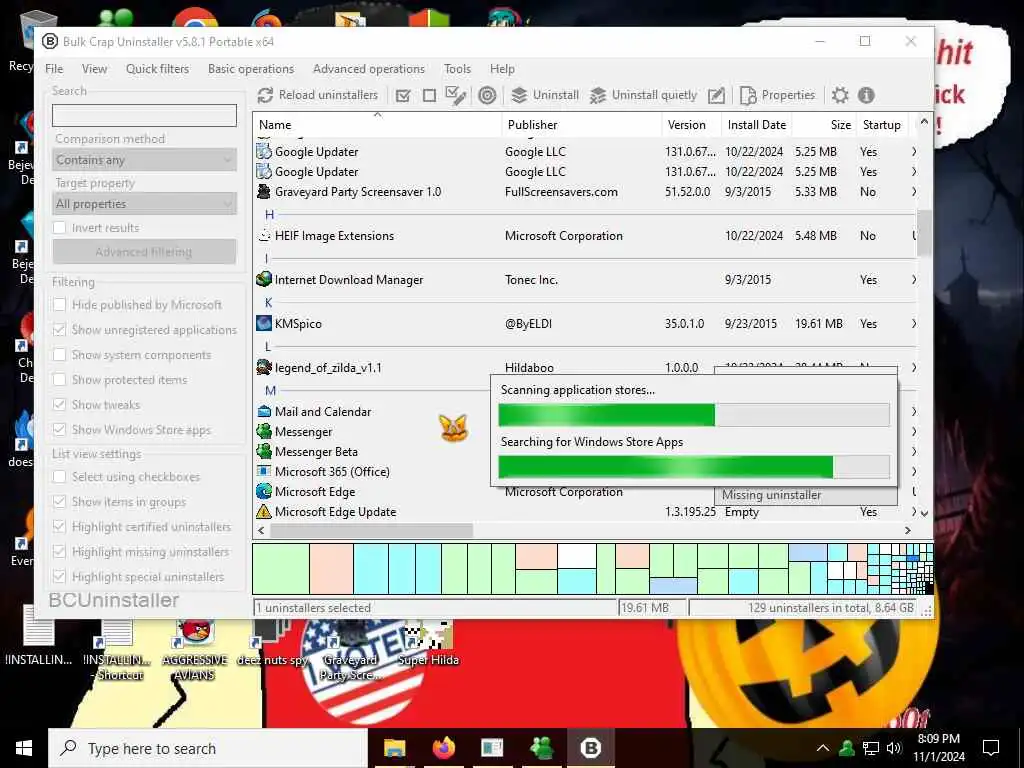Click the Windows Start button
This screenshot has width=1024, height=768.
[24, 748]
